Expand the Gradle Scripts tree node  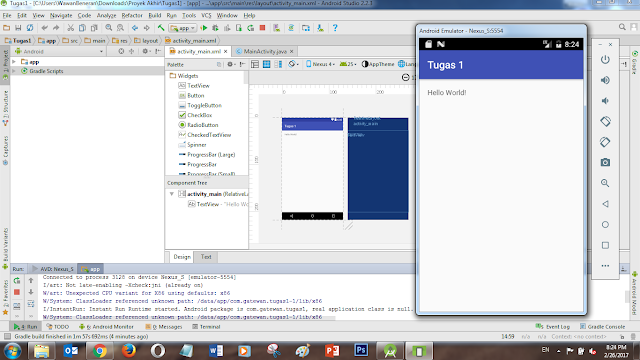click(x=14, y=71)
